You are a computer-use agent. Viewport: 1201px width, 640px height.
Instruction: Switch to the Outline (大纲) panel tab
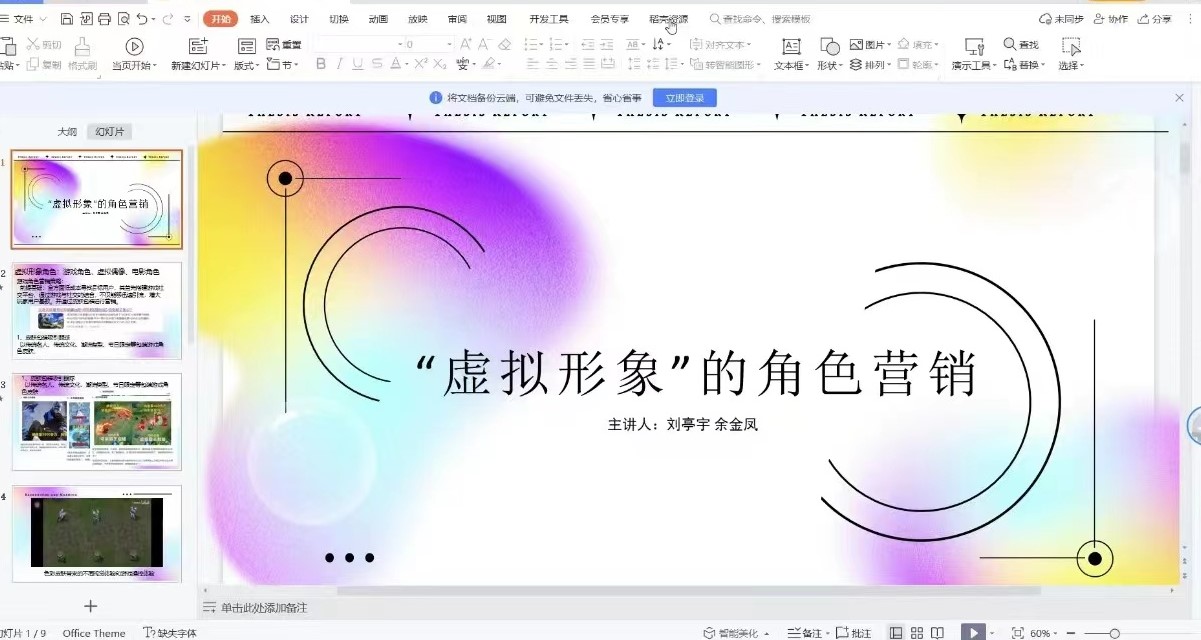(67, 132)
